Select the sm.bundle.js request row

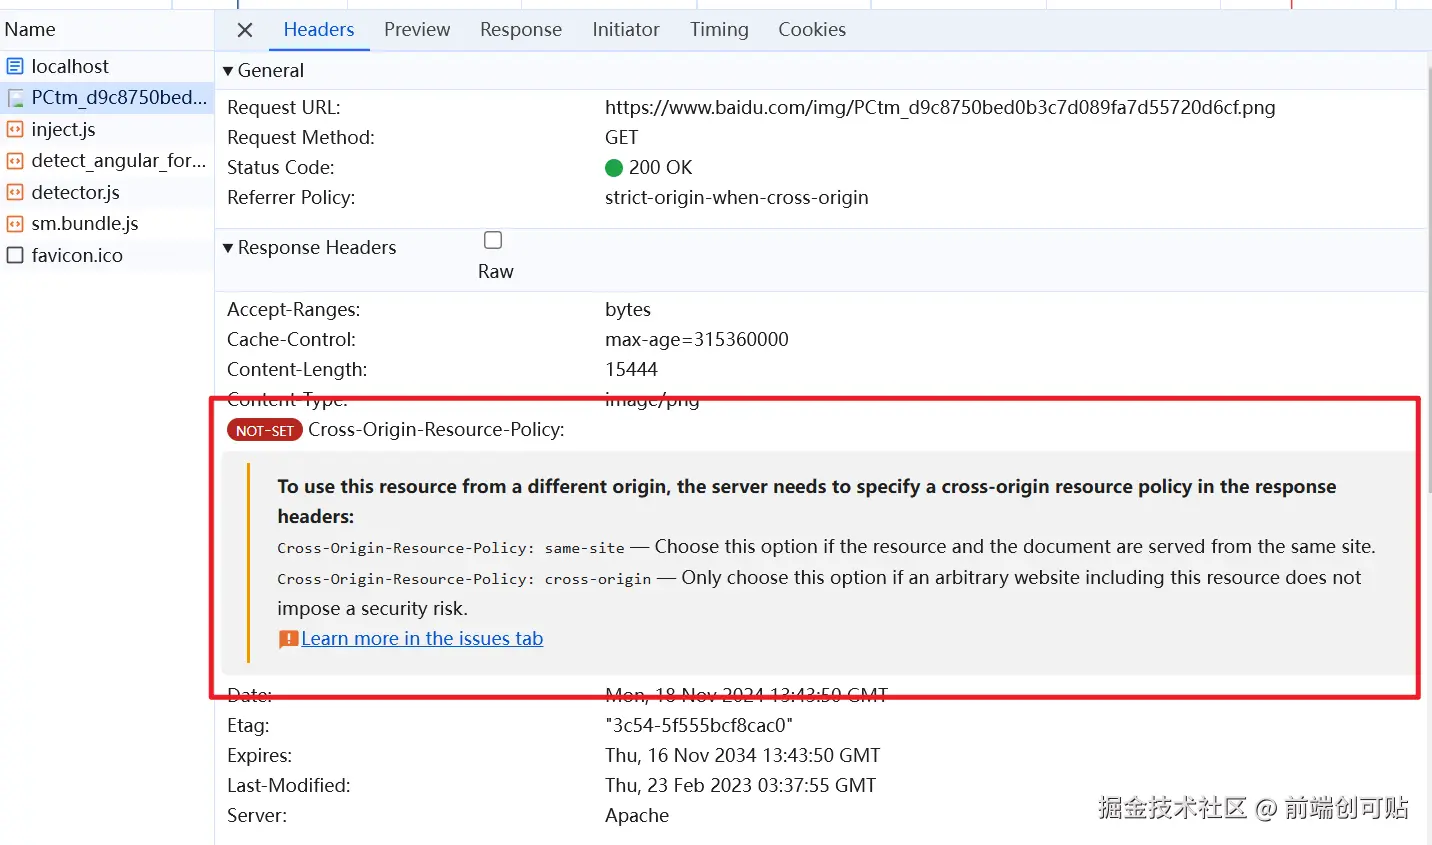click(85, 224)
